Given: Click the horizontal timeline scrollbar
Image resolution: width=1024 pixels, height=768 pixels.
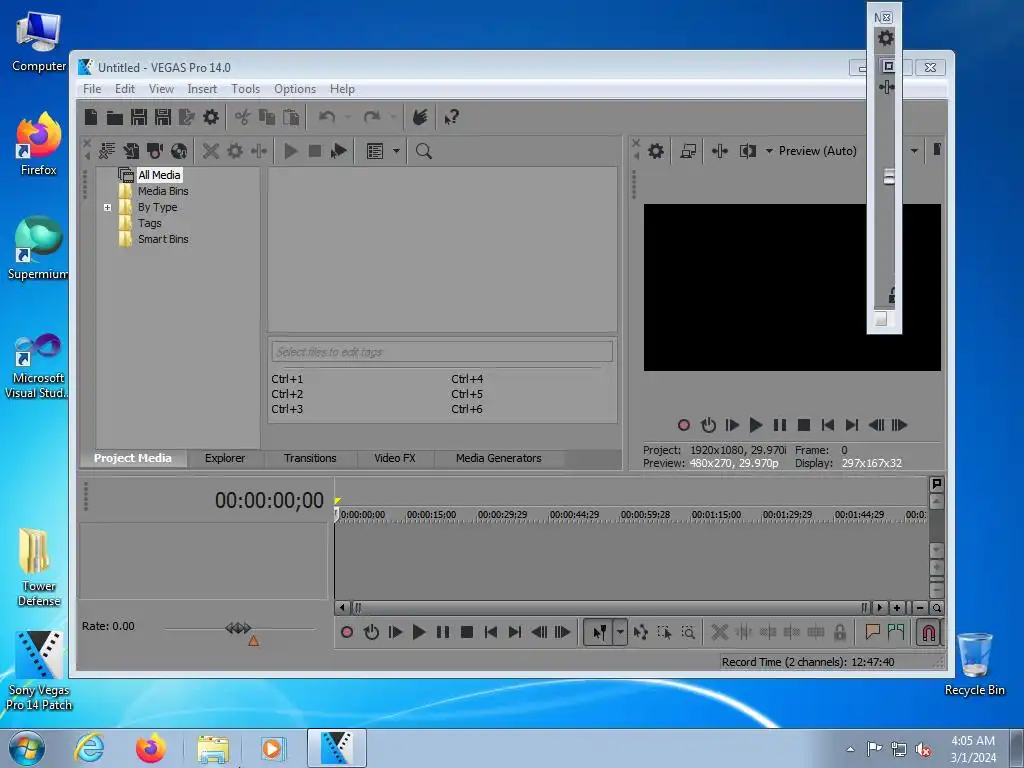Looking at the screenshot, I should coord(611,608).
